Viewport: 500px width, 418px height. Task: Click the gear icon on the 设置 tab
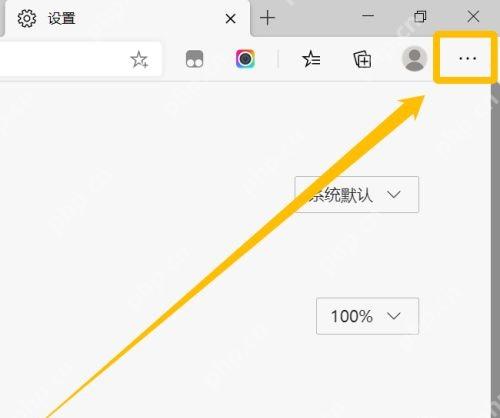pyautogui.click(x=27, y=18)
